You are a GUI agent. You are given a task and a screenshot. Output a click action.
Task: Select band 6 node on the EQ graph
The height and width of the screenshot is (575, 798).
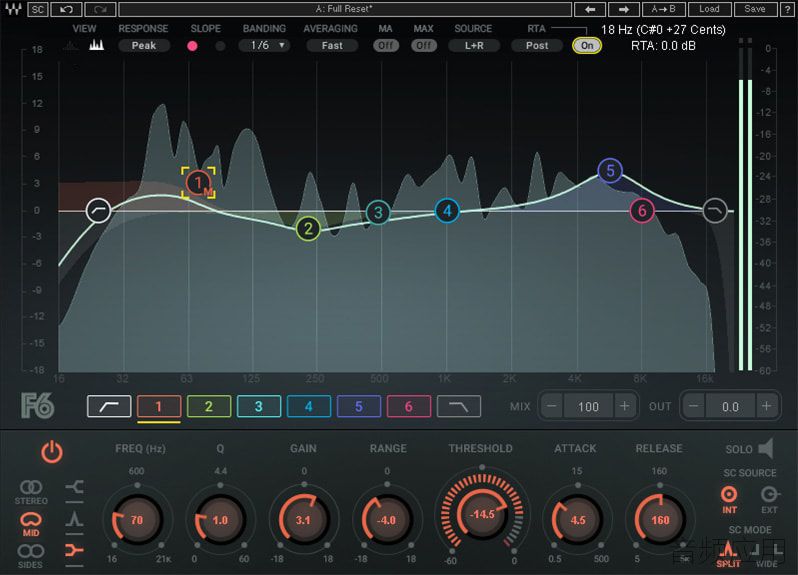[642, 211]
